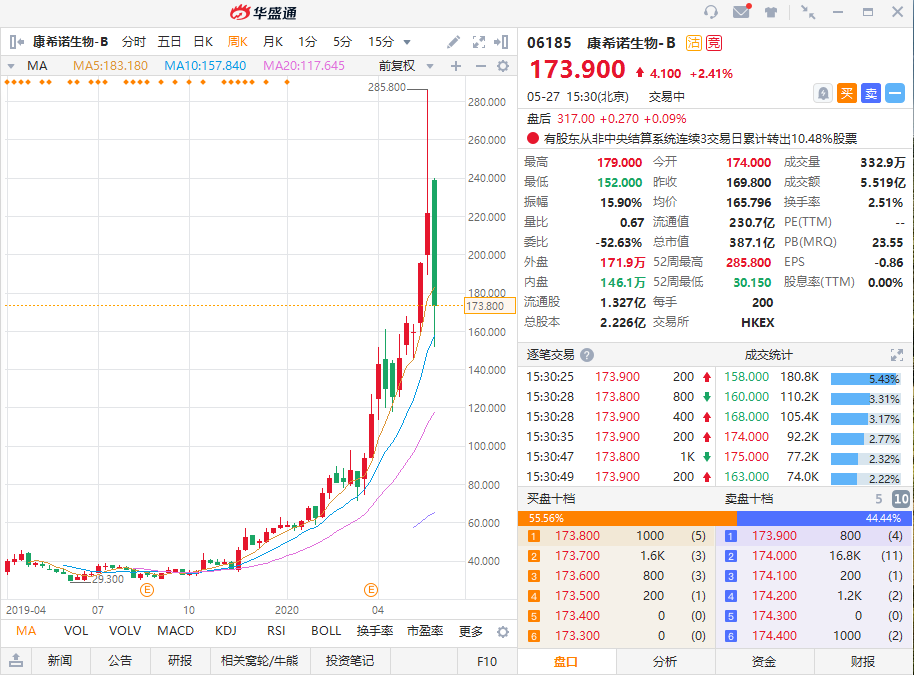This screenshot has height=675, width=914.
Task: Click the earnings E marker near 07
Action: (147, 590)
